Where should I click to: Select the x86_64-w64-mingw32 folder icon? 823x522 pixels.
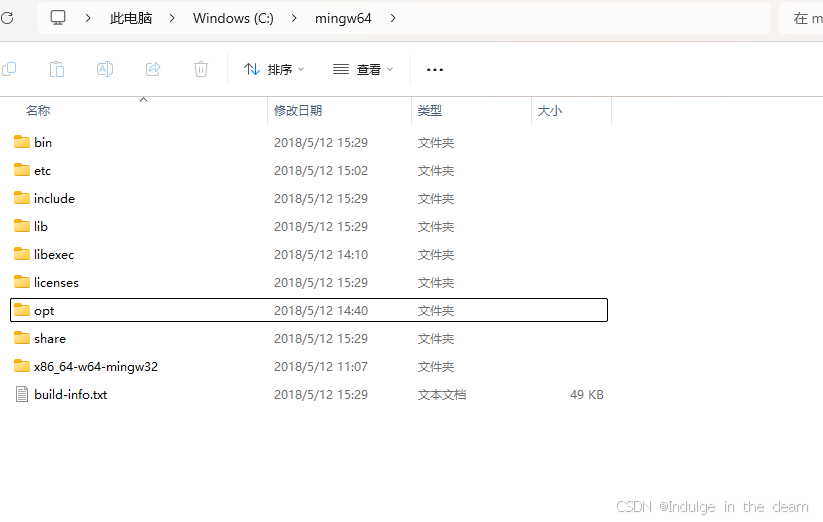click(22, 366)
